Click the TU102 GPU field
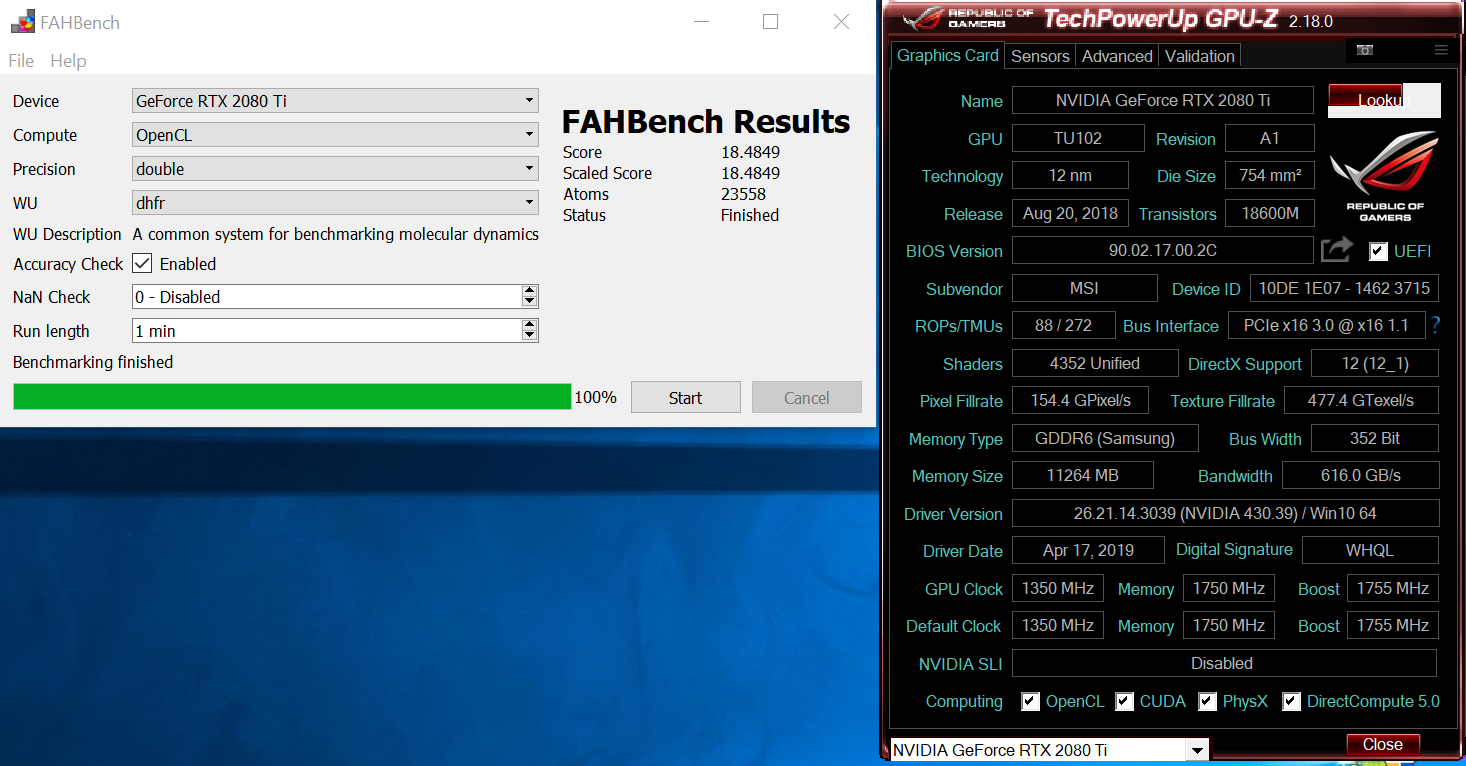 (1078, 138)
